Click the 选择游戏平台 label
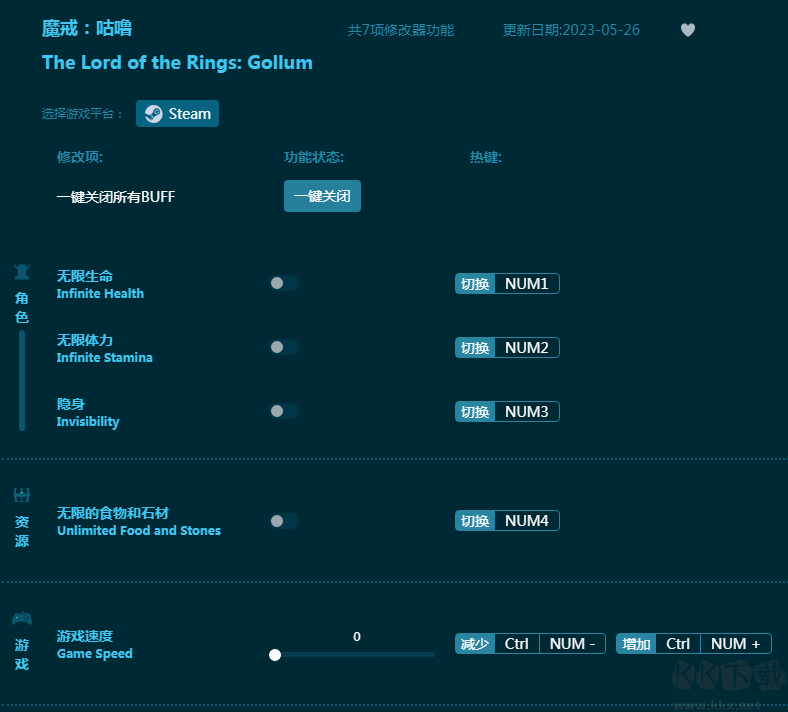This screenshot has height=712, width=788. click(x=82, y=114)
